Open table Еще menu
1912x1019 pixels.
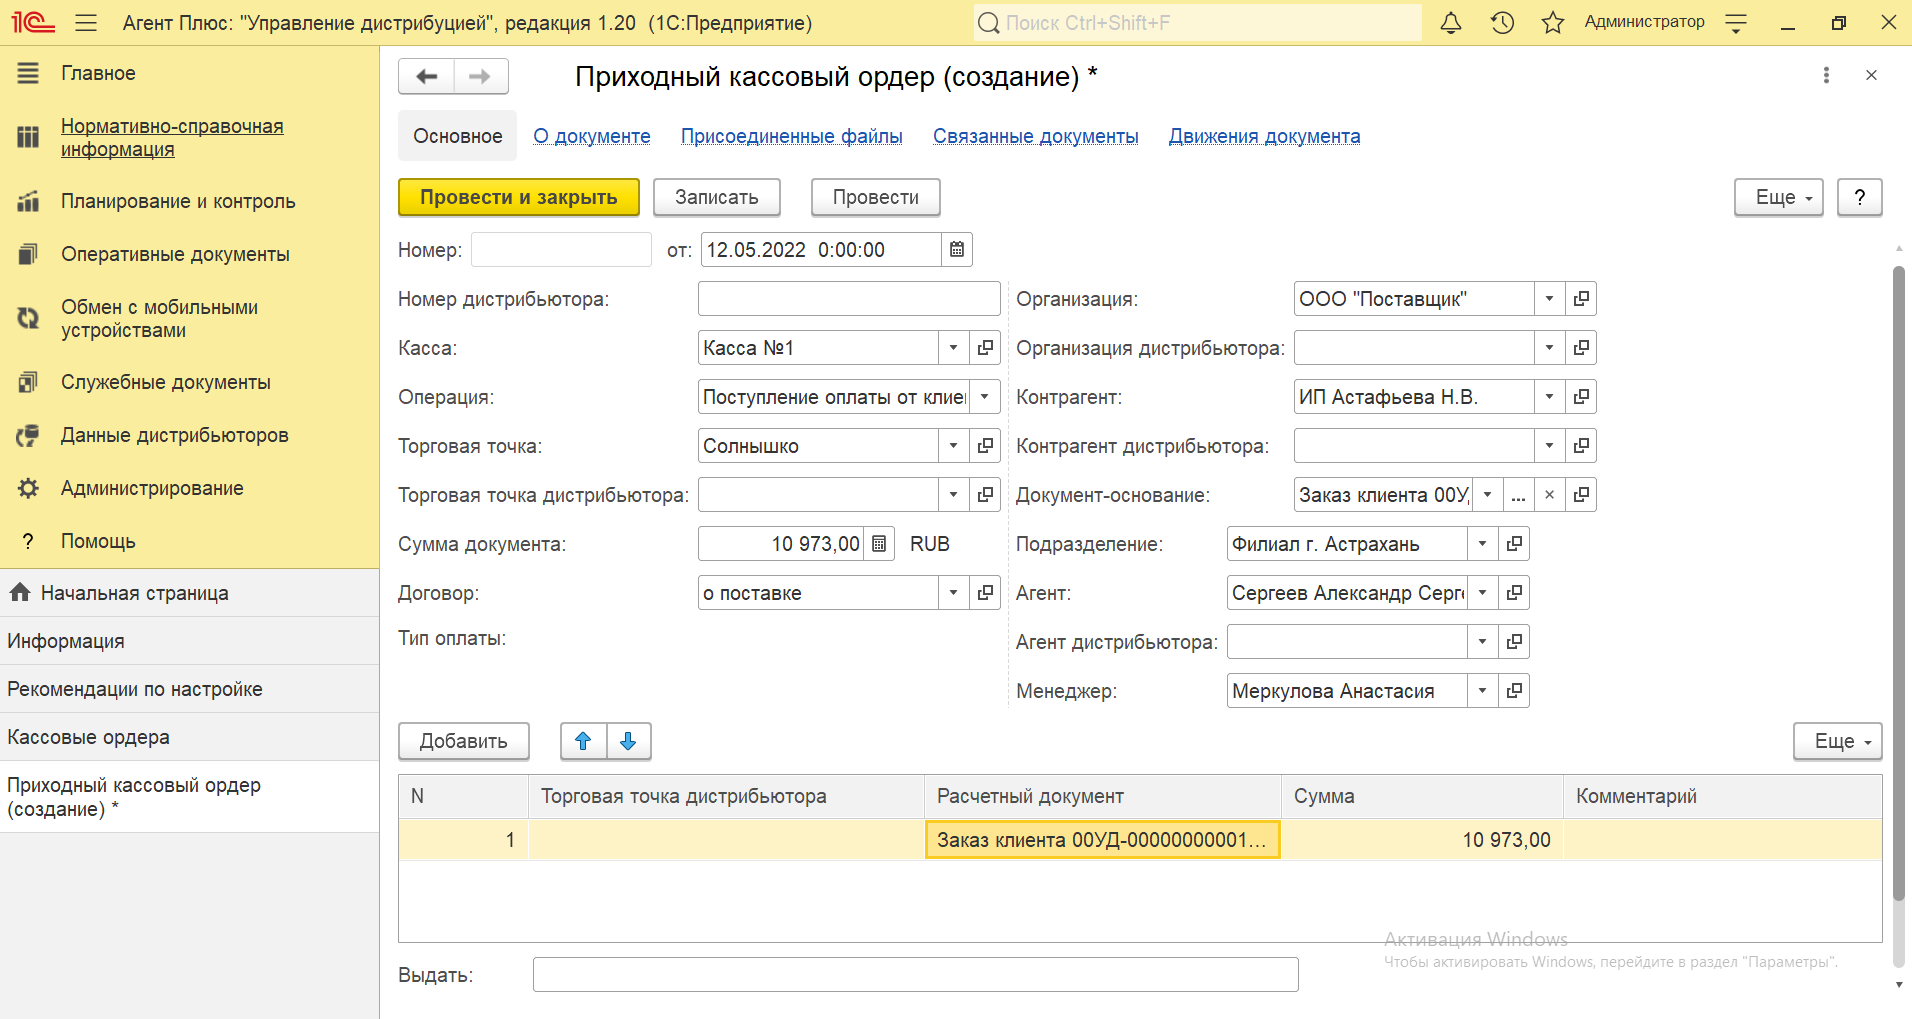1838,741
